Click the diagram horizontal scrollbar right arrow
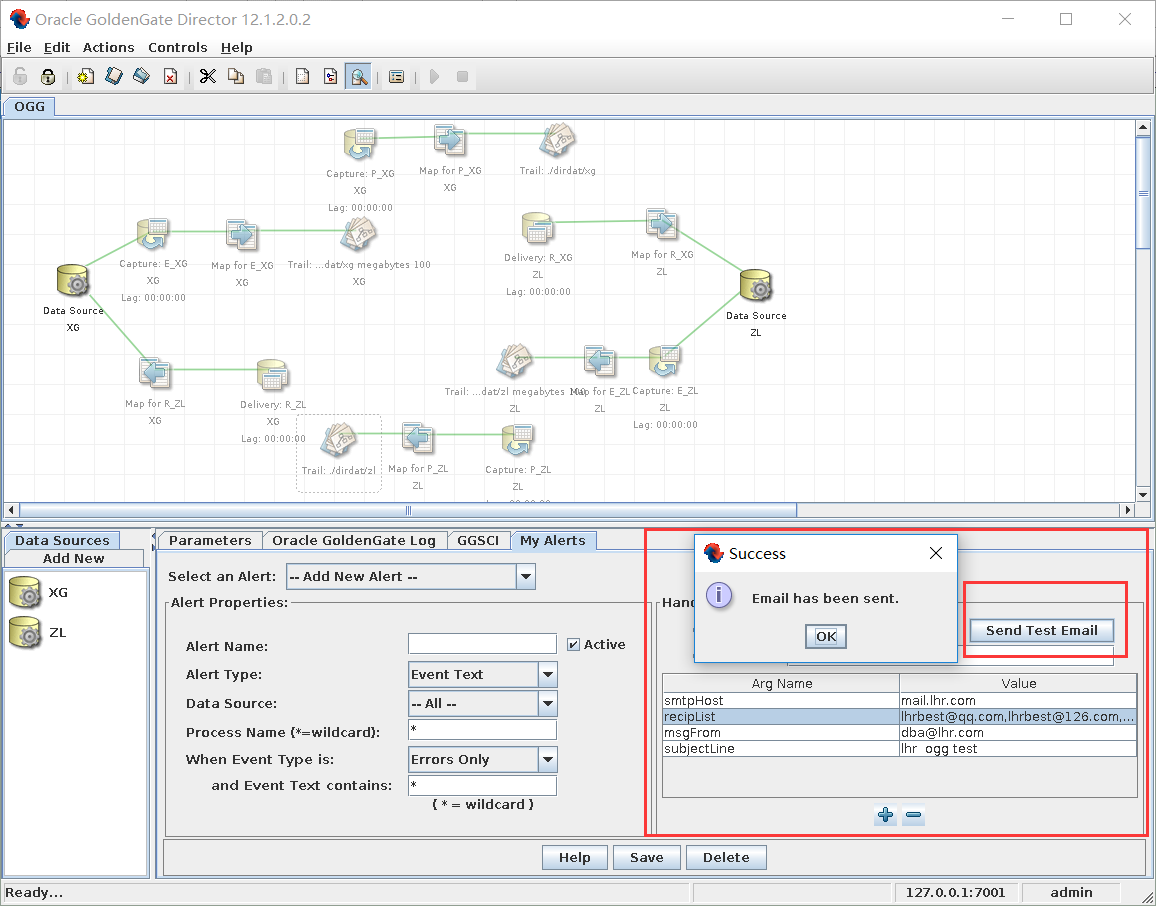The image size is (1156, 906). tap(1127, 510)
